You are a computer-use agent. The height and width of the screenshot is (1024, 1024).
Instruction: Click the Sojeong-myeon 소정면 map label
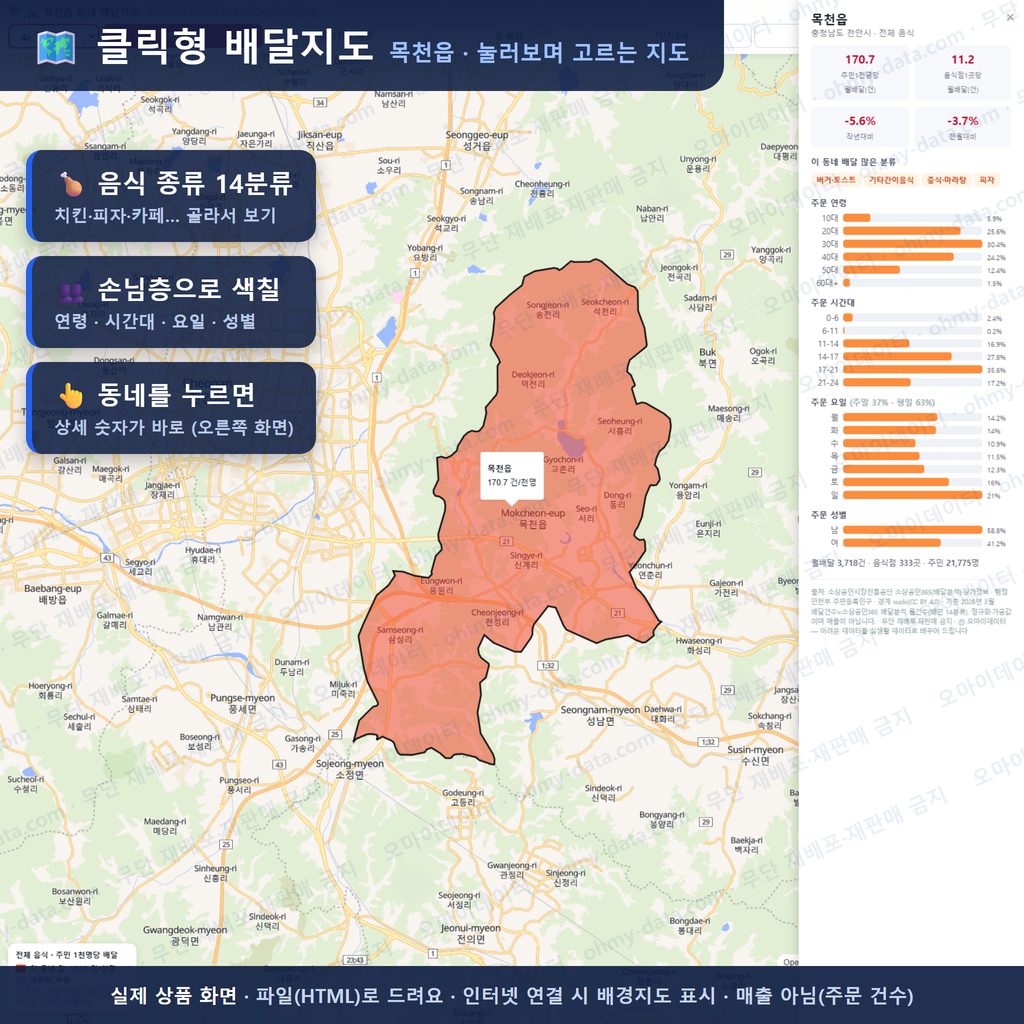coord(350,769)
